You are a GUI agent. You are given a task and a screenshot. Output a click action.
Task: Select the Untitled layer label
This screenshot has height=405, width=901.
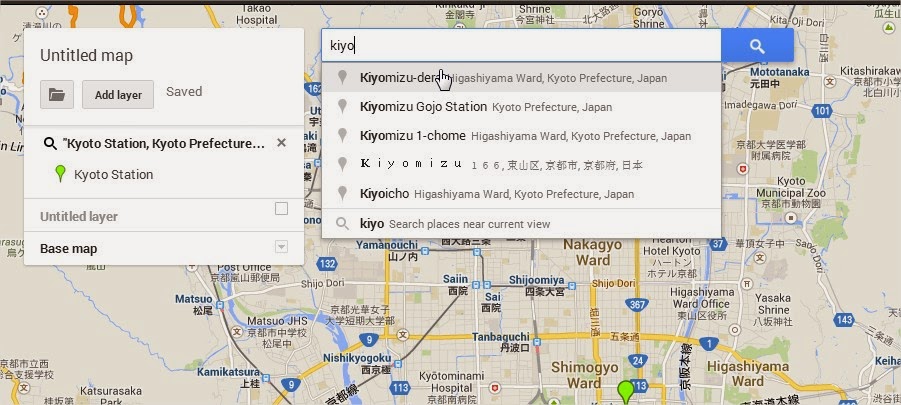(x=79, y=217)
